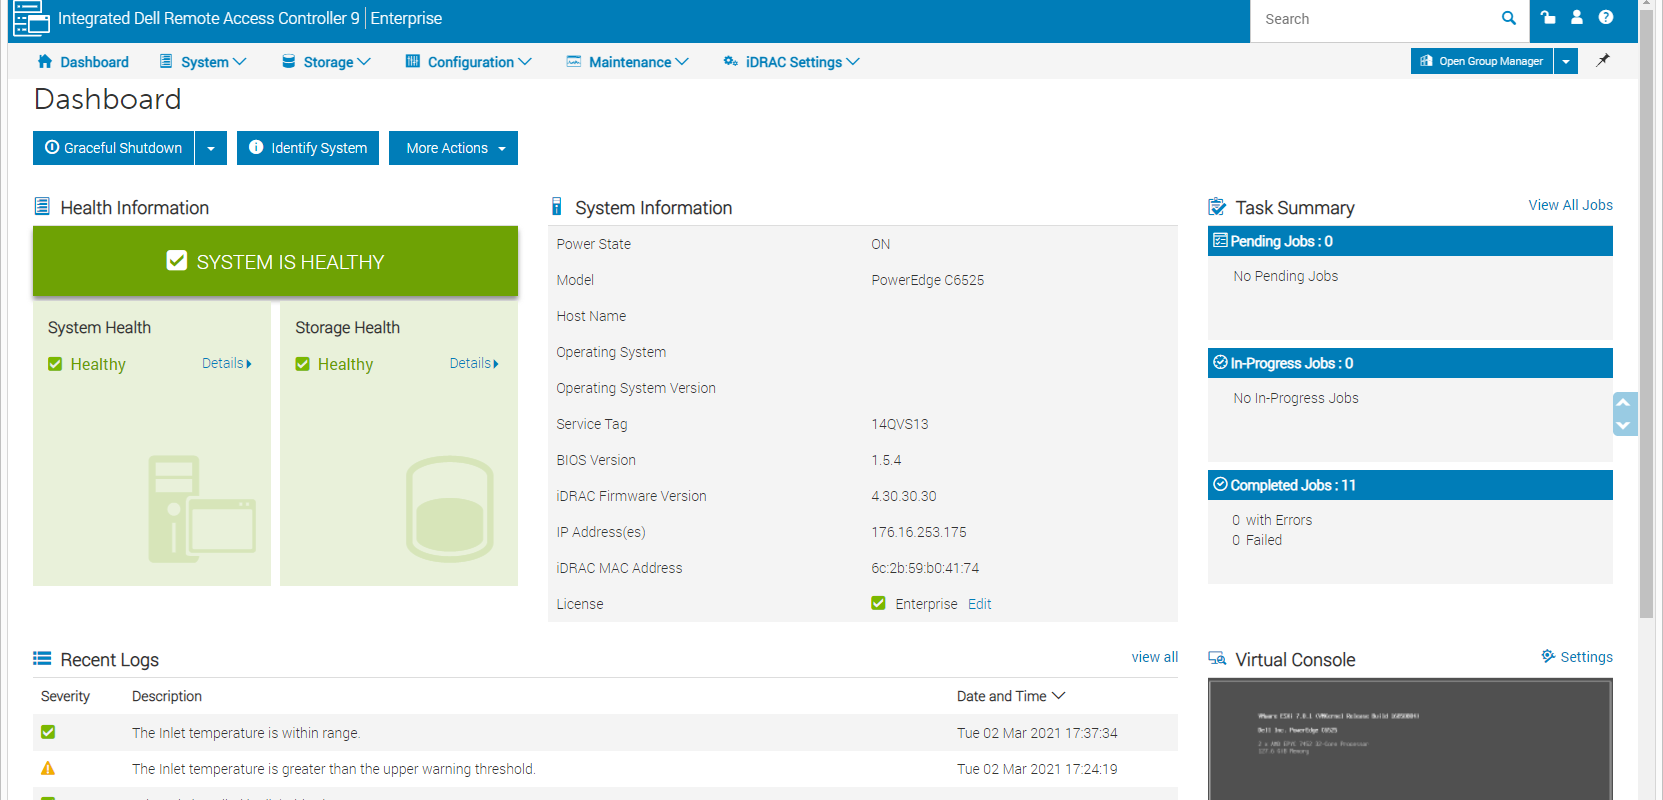The width and height of the screenshot is (1663, 800).
Task: Open the System menu
Action: coord(203,61)
